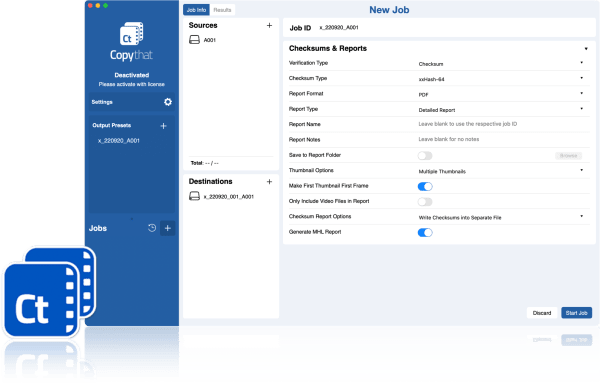Screen dimensions: 600x383
Task: Add a new output preset with plus icon
Action: [163, 126]
